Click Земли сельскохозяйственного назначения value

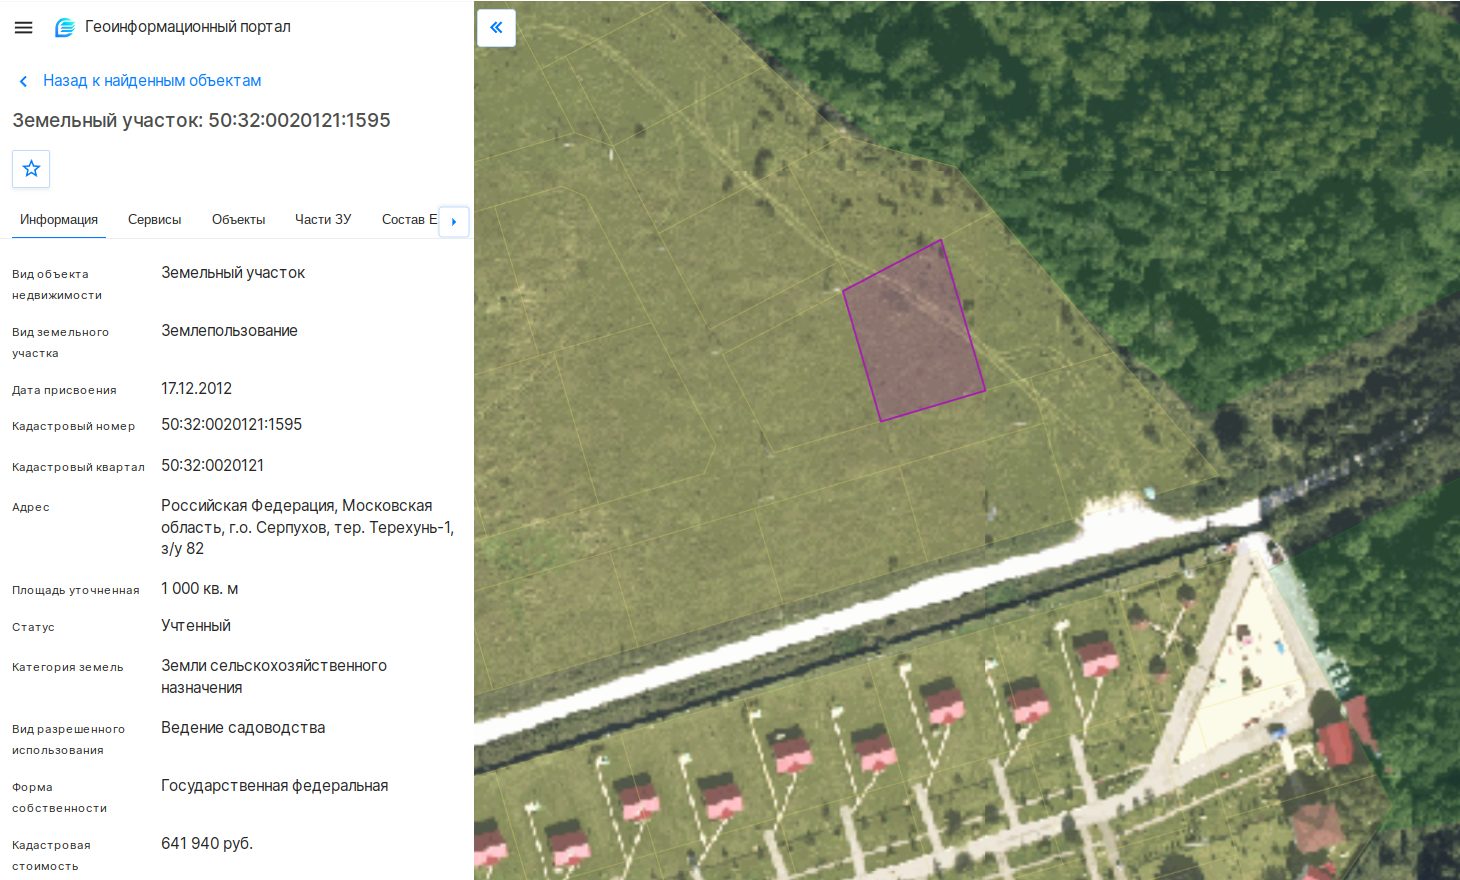pos(274,677)
